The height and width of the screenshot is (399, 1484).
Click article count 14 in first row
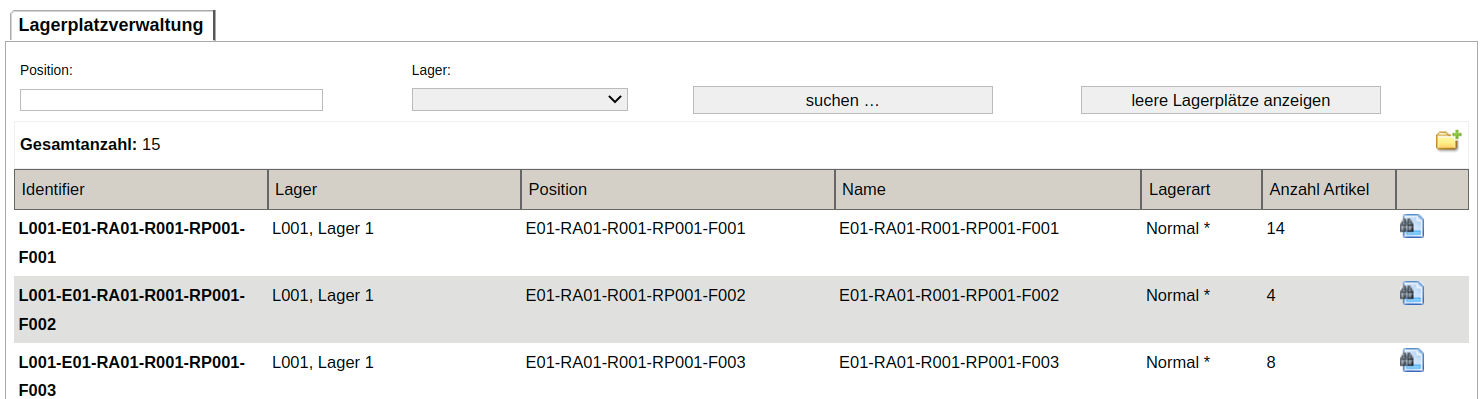click(1275, 228)
